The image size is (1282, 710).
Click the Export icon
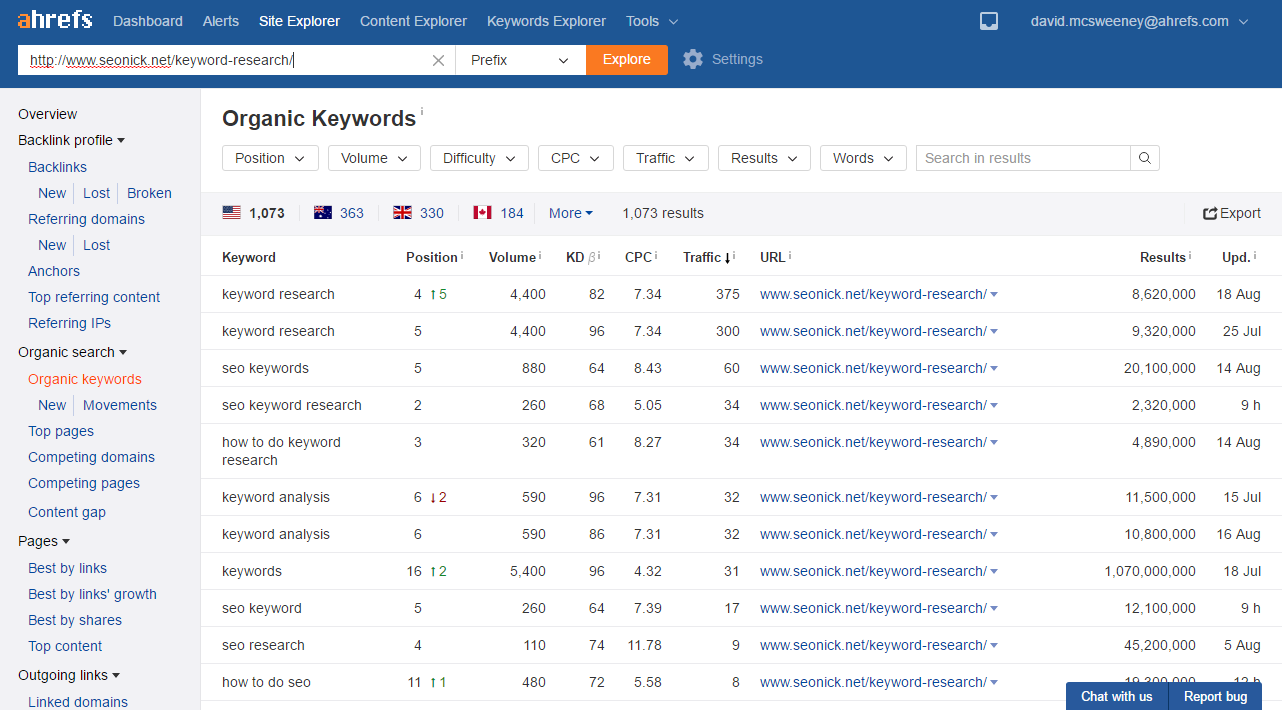(1210, 213)
